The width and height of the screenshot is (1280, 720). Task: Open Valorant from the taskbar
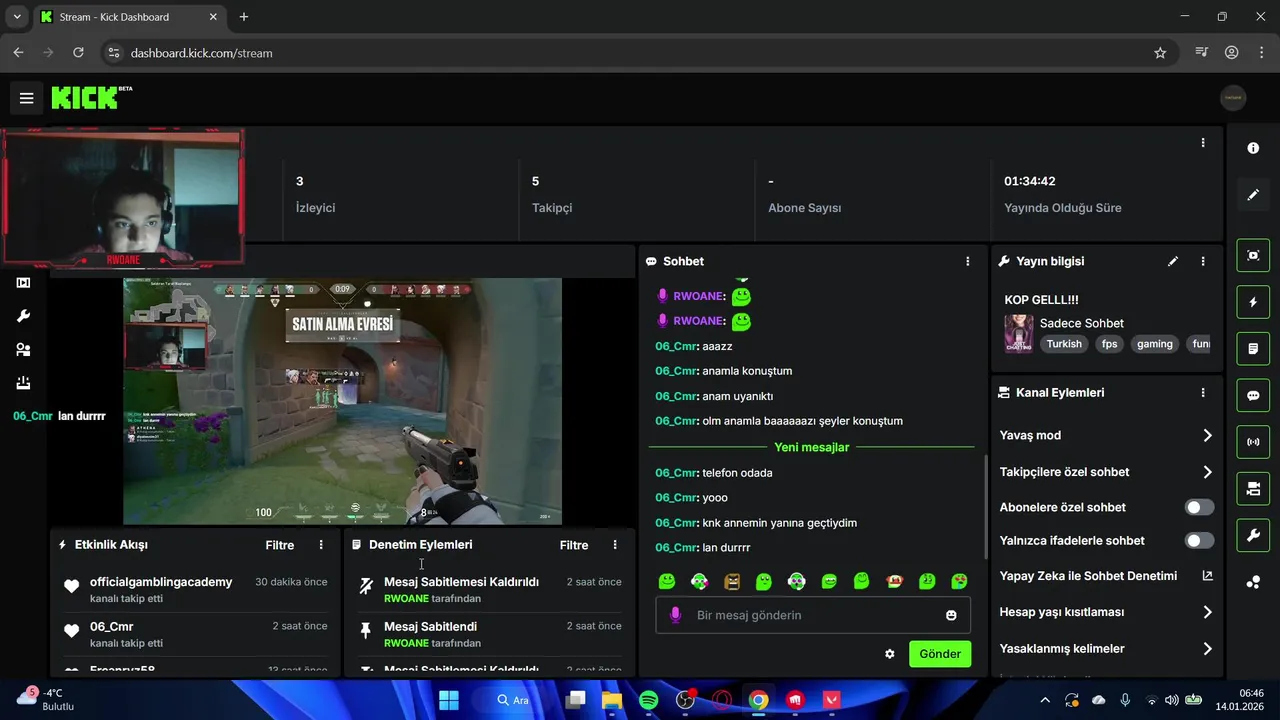(x=832, y=700)
